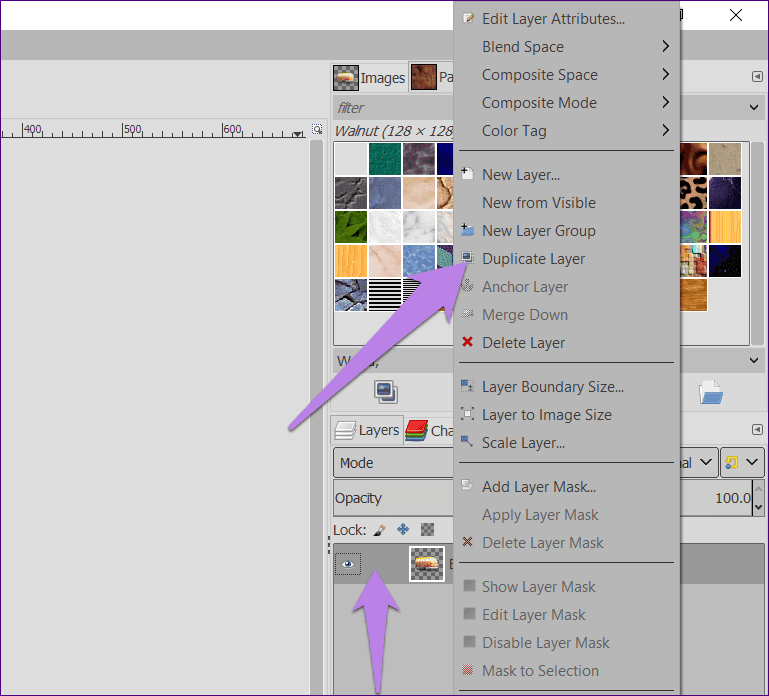The width and height of the screenshot is (769, 696).
Task: Click the red Delete Layer icon
Action: (x=467, y=342)
